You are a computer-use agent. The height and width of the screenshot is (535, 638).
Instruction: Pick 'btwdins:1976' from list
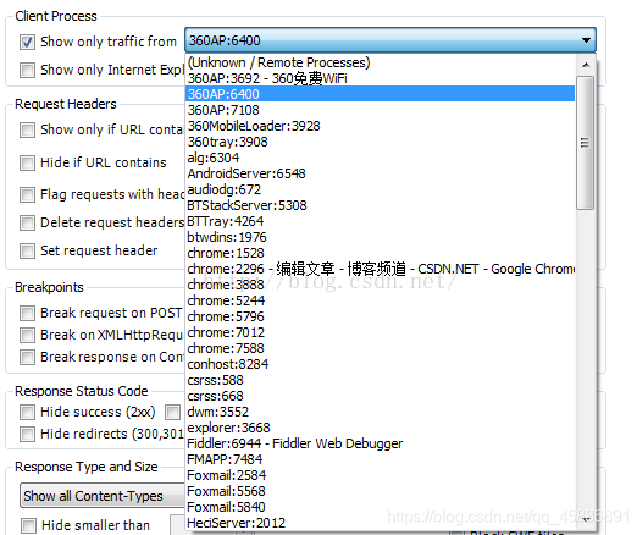380,237
